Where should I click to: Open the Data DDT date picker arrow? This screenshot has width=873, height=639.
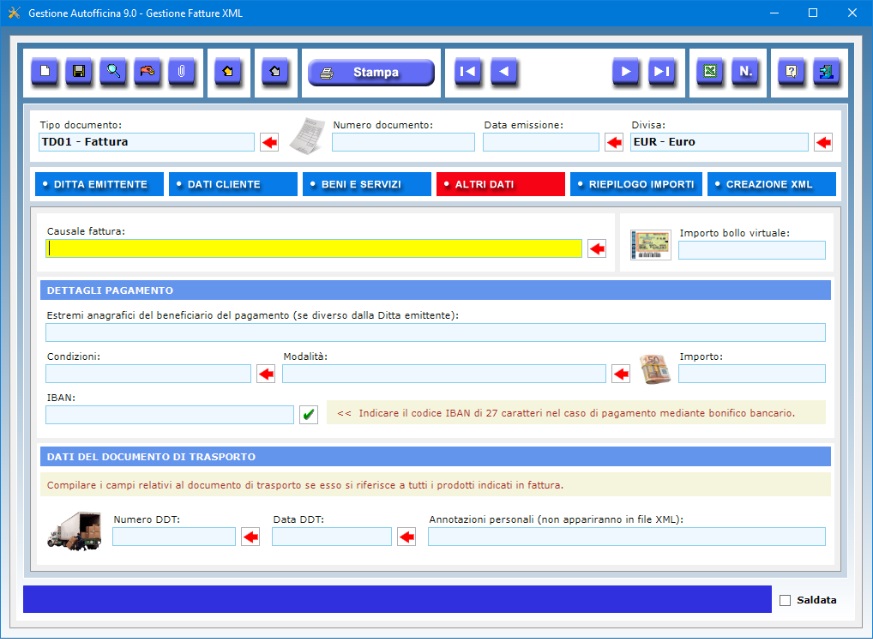(x=406, y=537)
